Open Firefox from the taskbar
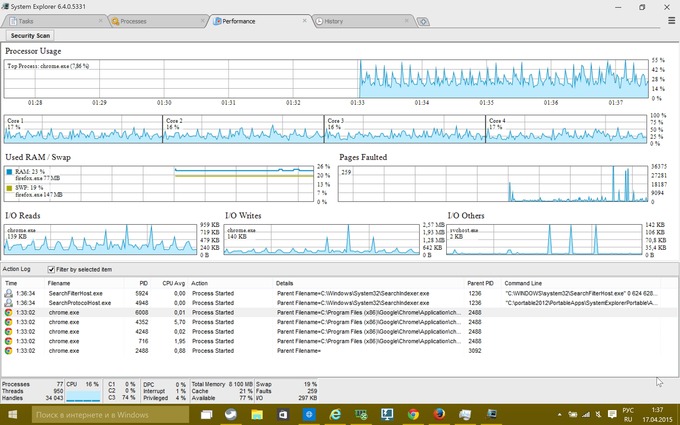The height and width of the screenshot is (425, 680). click(438, 415)
